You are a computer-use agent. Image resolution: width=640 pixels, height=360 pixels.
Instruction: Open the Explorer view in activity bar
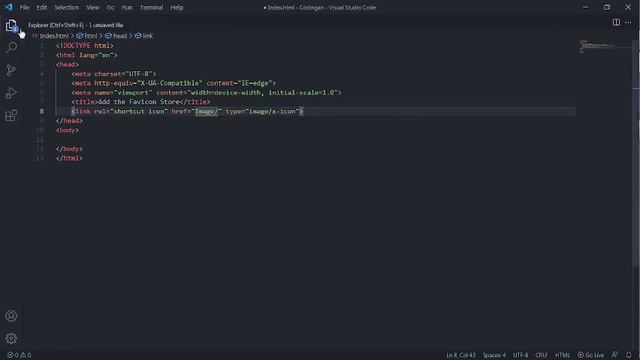pos(11,26)
